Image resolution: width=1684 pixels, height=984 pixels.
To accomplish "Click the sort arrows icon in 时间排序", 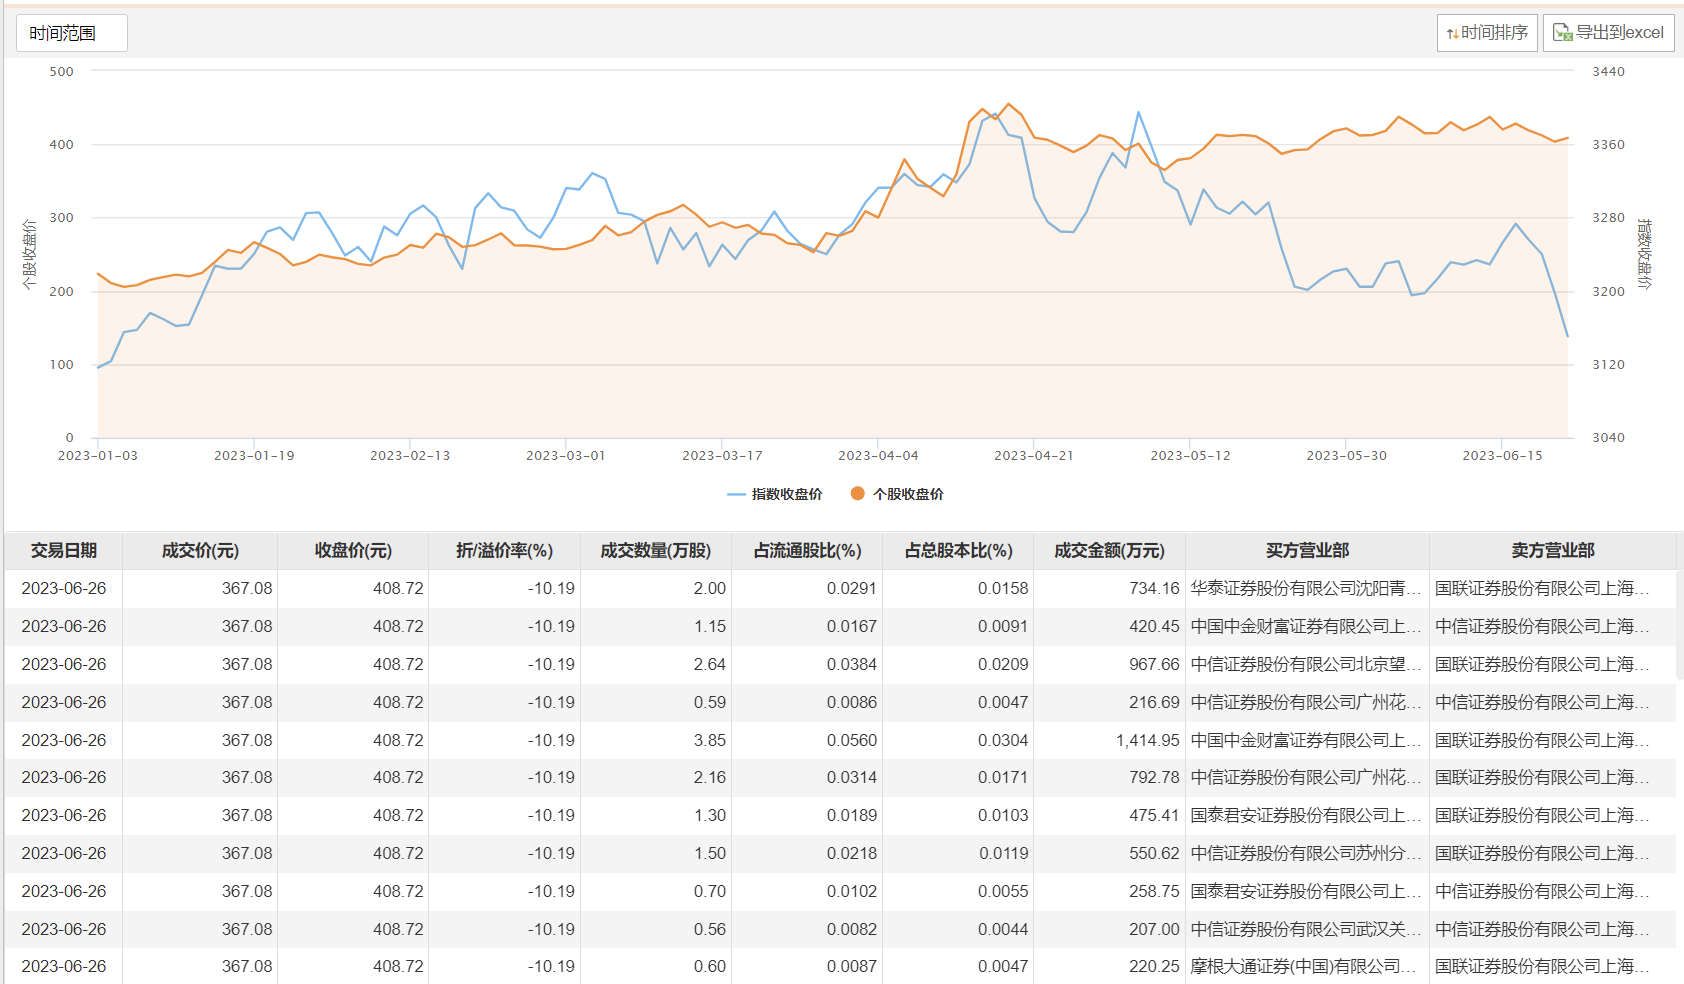I will pos(1452,34).
